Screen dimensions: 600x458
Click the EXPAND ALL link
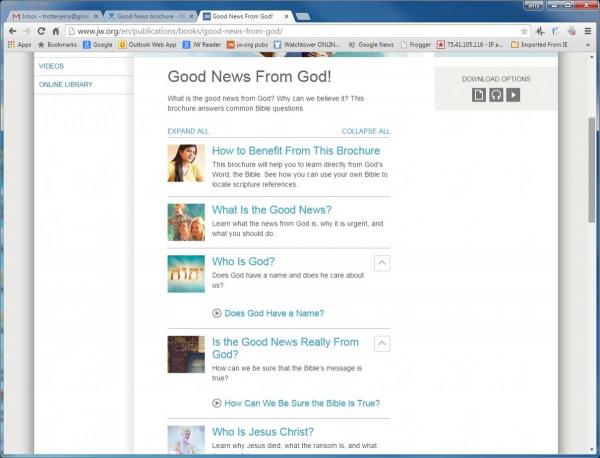(x=188, y=131)
